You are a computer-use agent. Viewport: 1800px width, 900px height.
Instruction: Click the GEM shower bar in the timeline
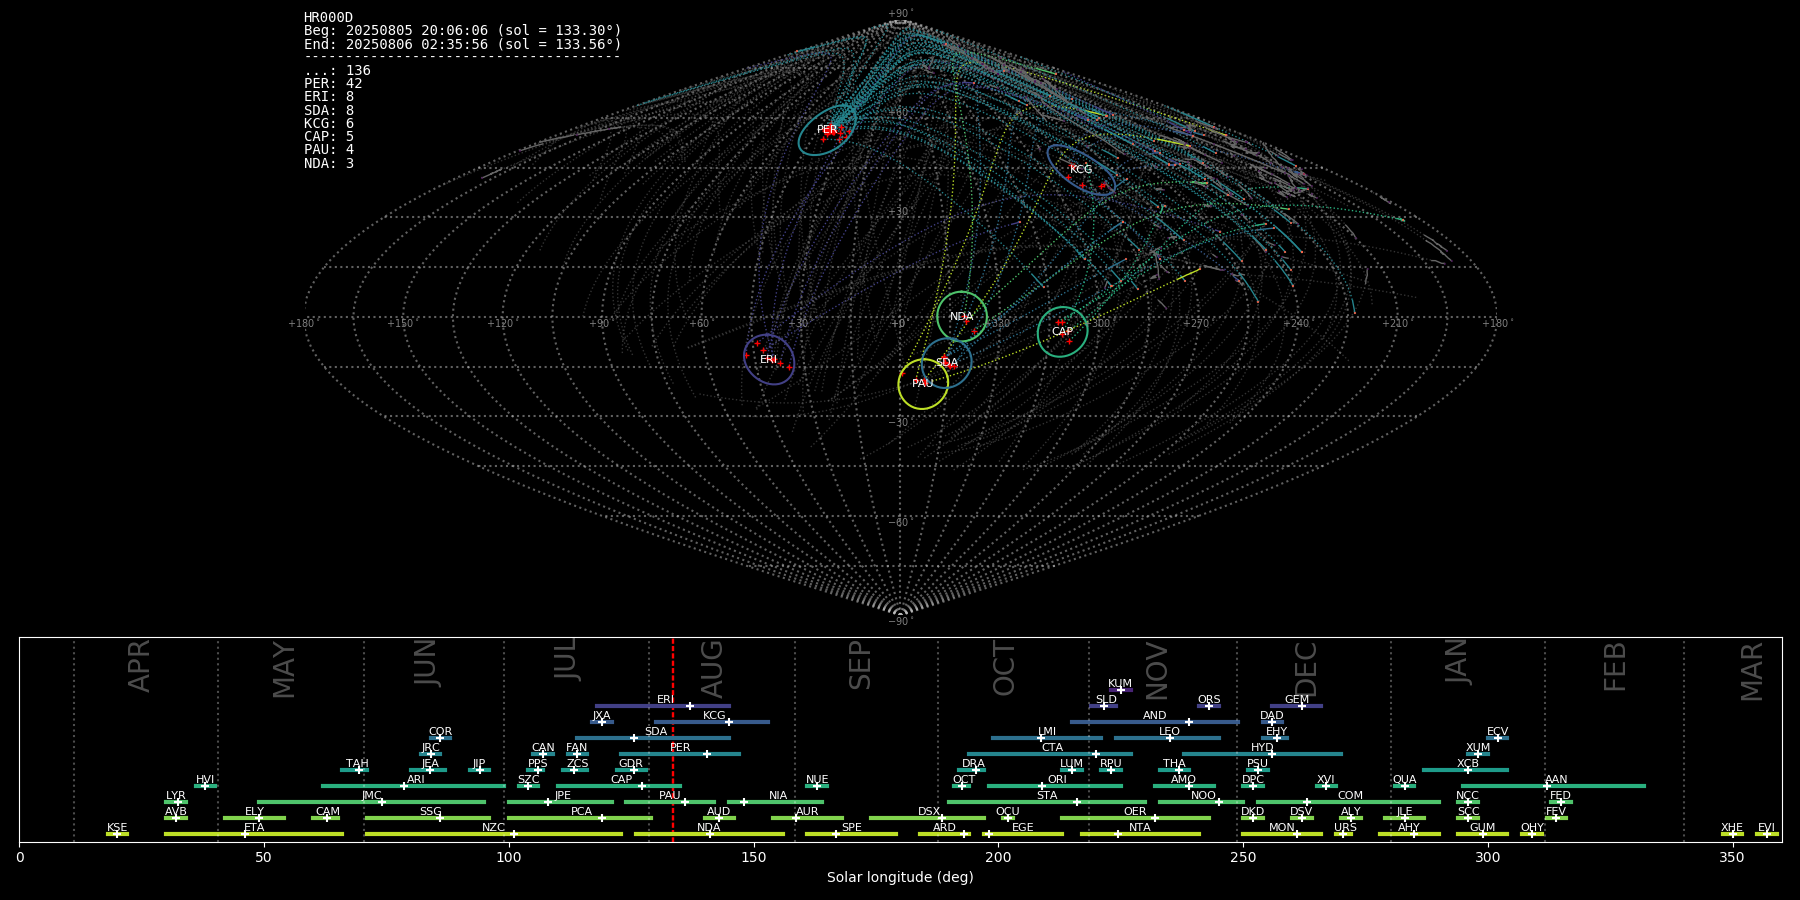click(1297, 706)
